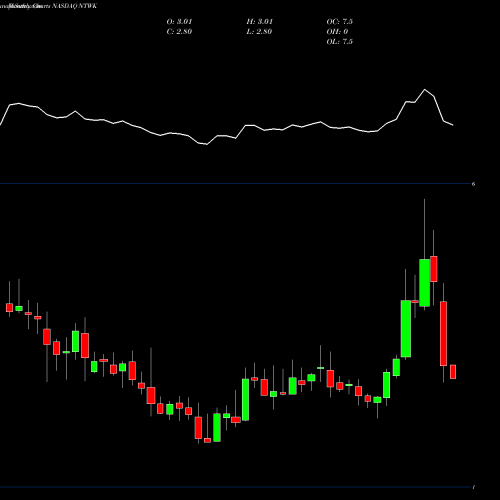The width and height of the screenshot is (500, 500).
Task: Click the 'OL: 7.5' reading
Action: coord(340,42)
